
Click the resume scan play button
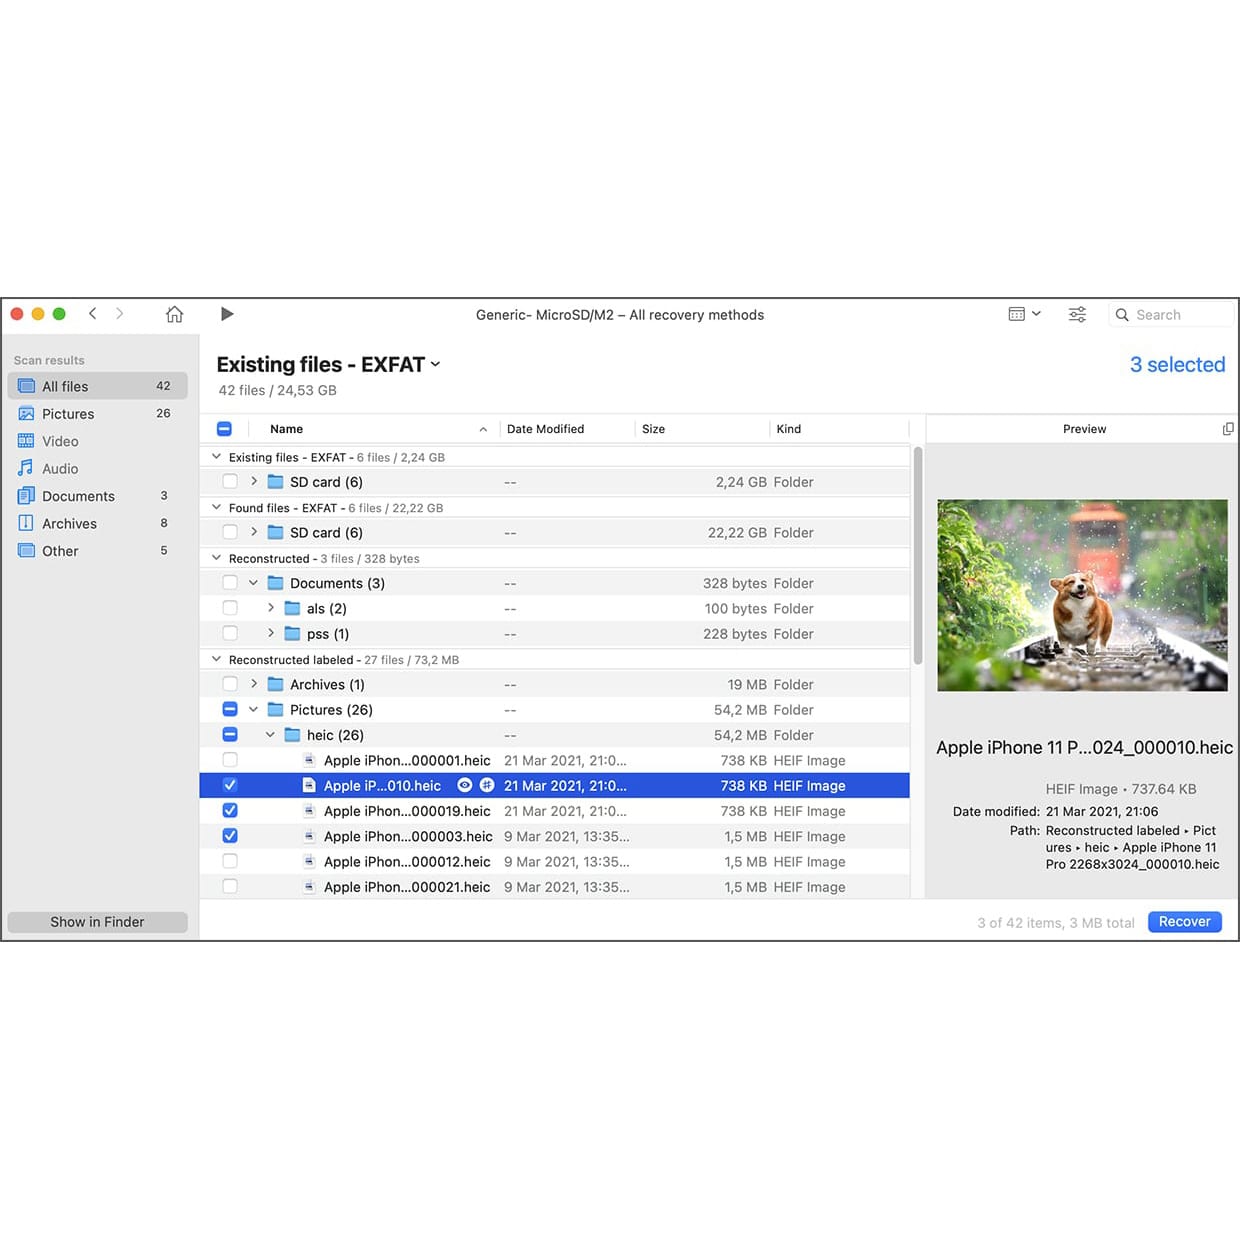tap(227, 314)
